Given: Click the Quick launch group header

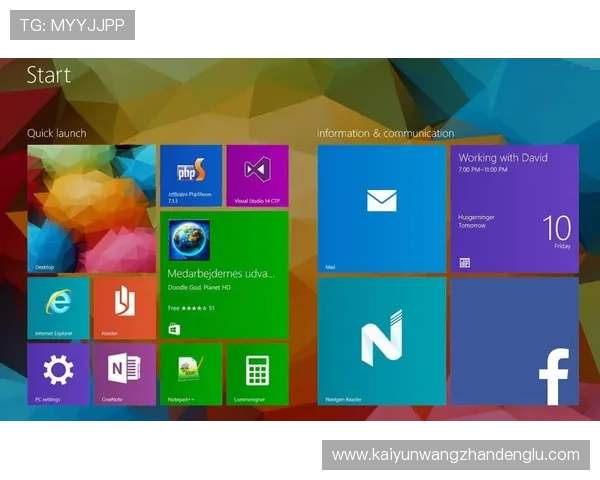Looking at the screenshot, I should point(56,133).
